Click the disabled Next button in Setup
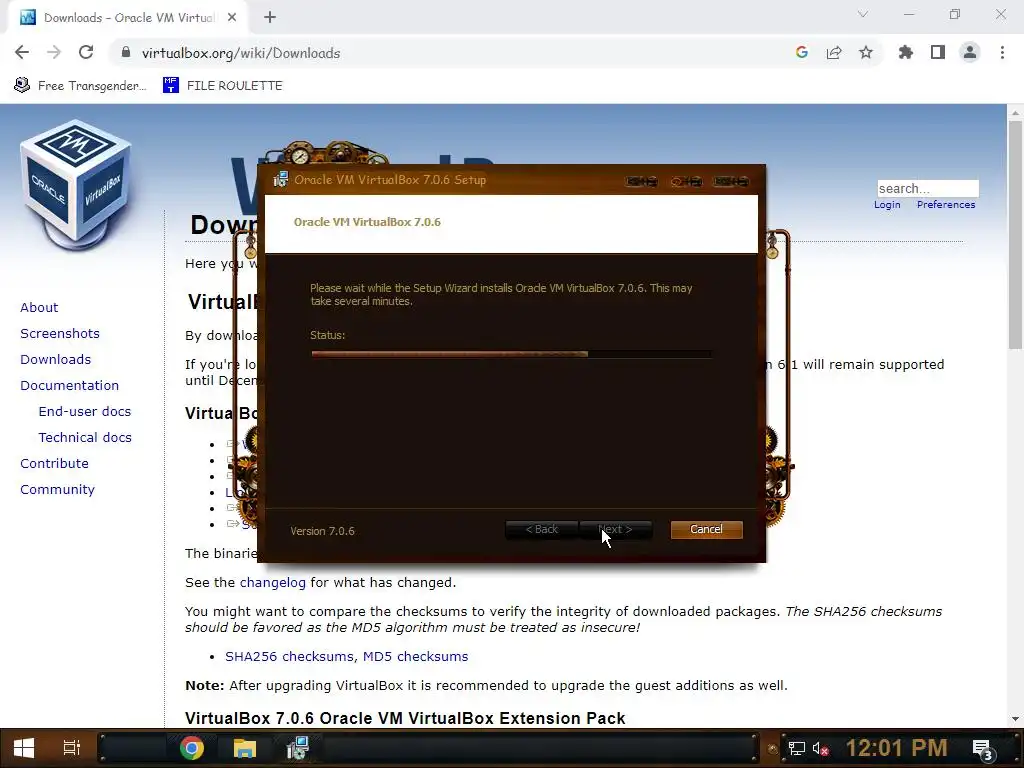Image resolution: width=1024 pixels, height=768 pixels. (x=615, y=530)
